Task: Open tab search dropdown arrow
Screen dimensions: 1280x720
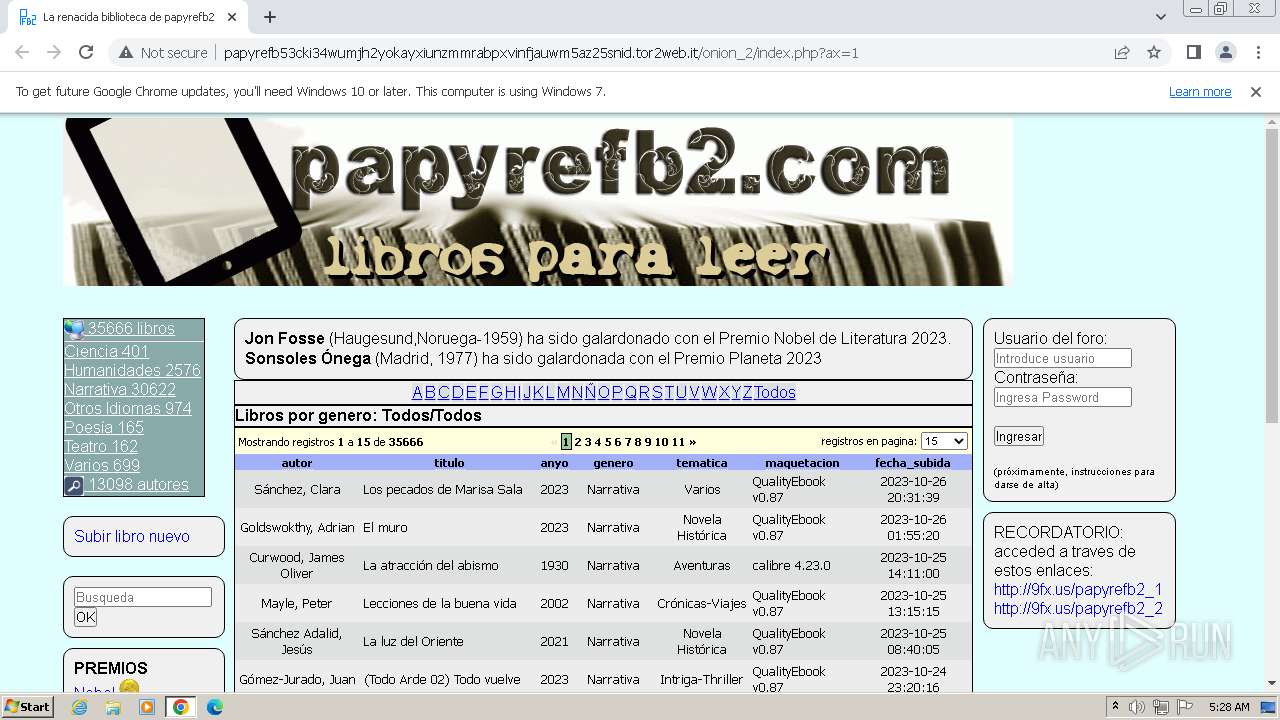Action: click(1160, 17)
